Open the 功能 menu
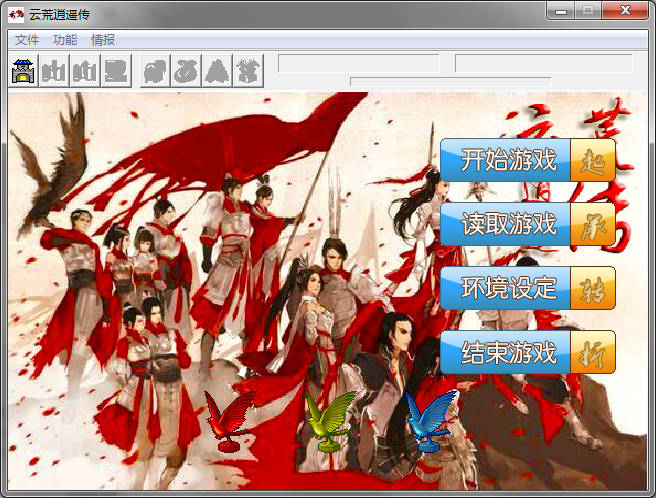Viewport: 656px width, 498px height. tap(65, 40)
